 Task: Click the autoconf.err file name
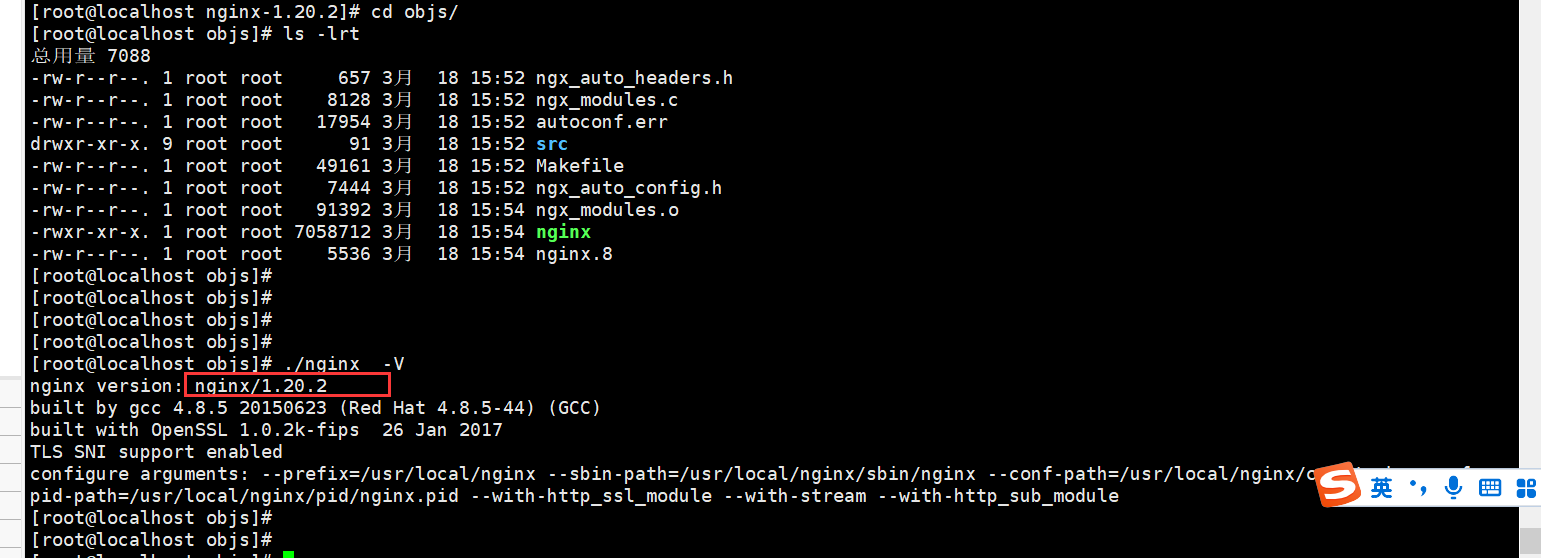point(601,122)
